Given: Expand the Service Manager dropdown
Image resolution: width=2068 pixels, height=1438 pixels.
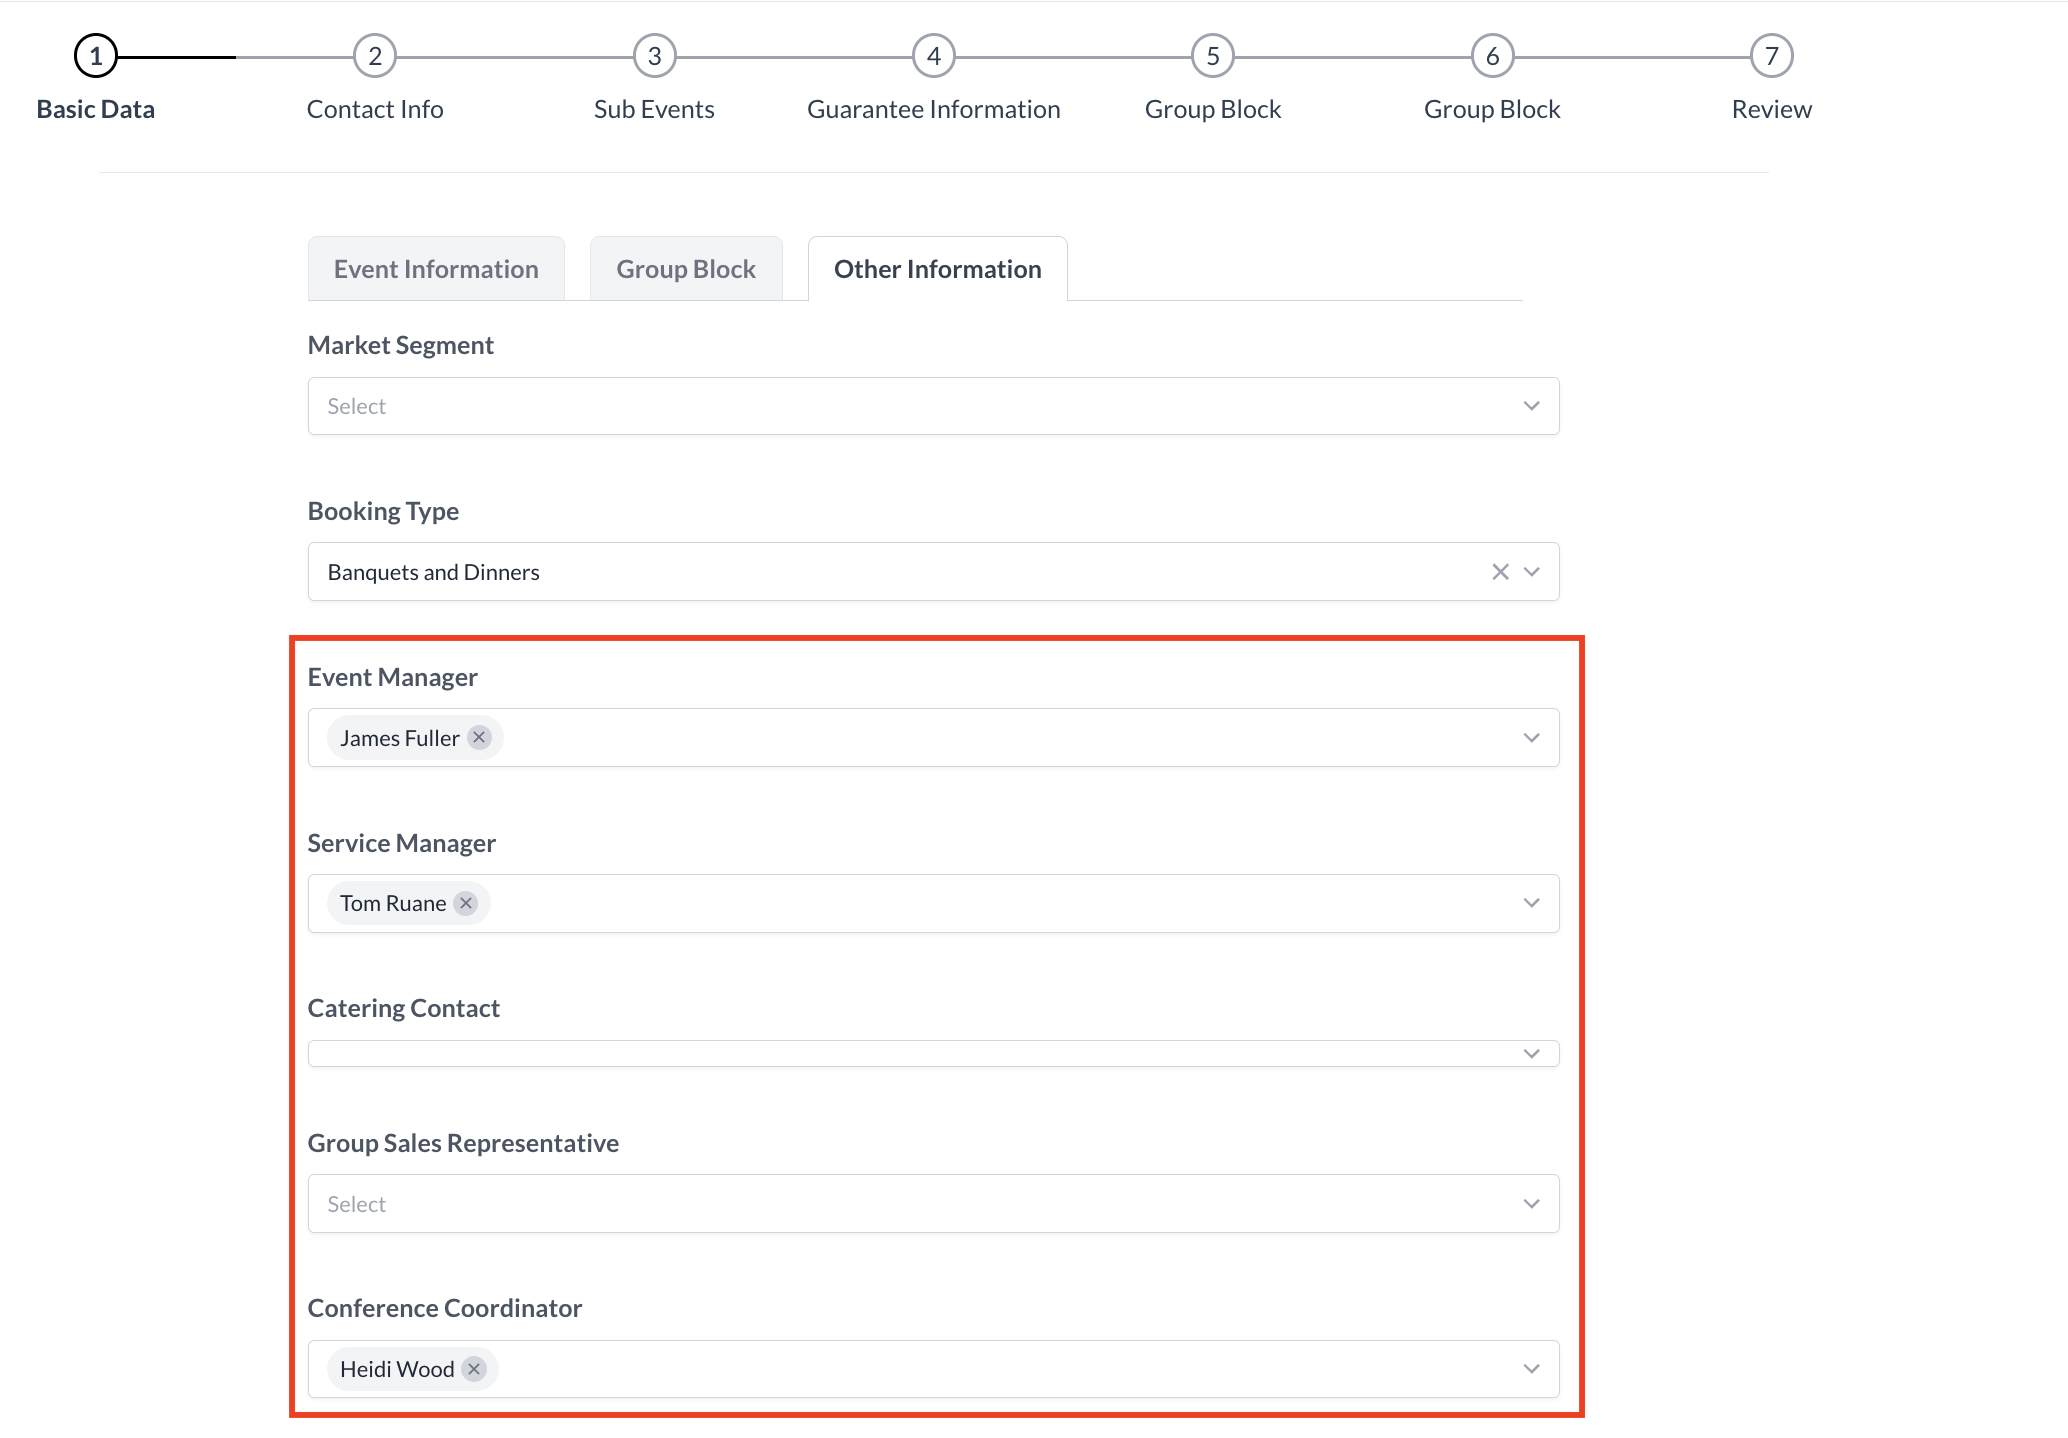Looking at the screenshot, I should [1530, 902].
